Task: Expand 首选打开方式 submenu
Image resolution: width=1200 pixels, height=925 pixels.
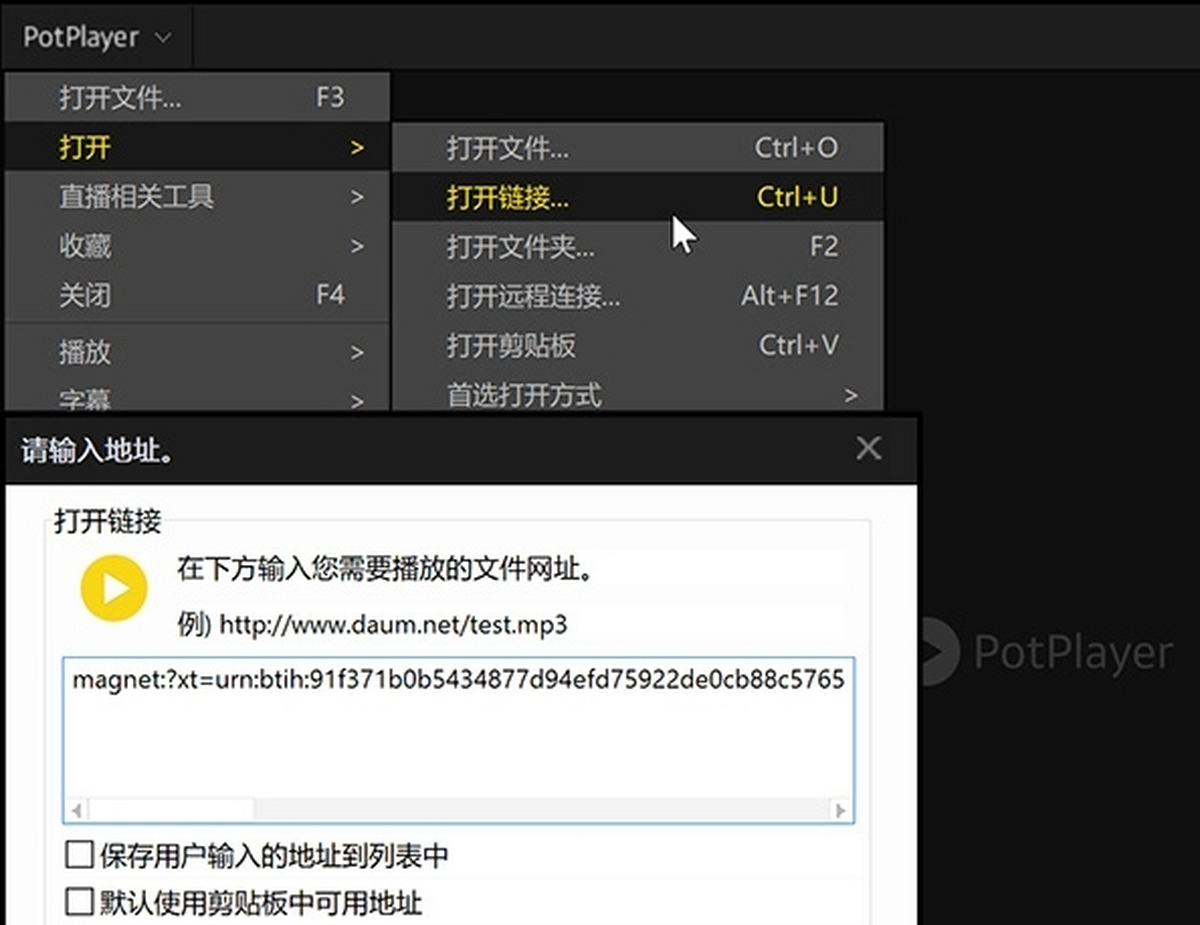Action: [x=638, y=394]
